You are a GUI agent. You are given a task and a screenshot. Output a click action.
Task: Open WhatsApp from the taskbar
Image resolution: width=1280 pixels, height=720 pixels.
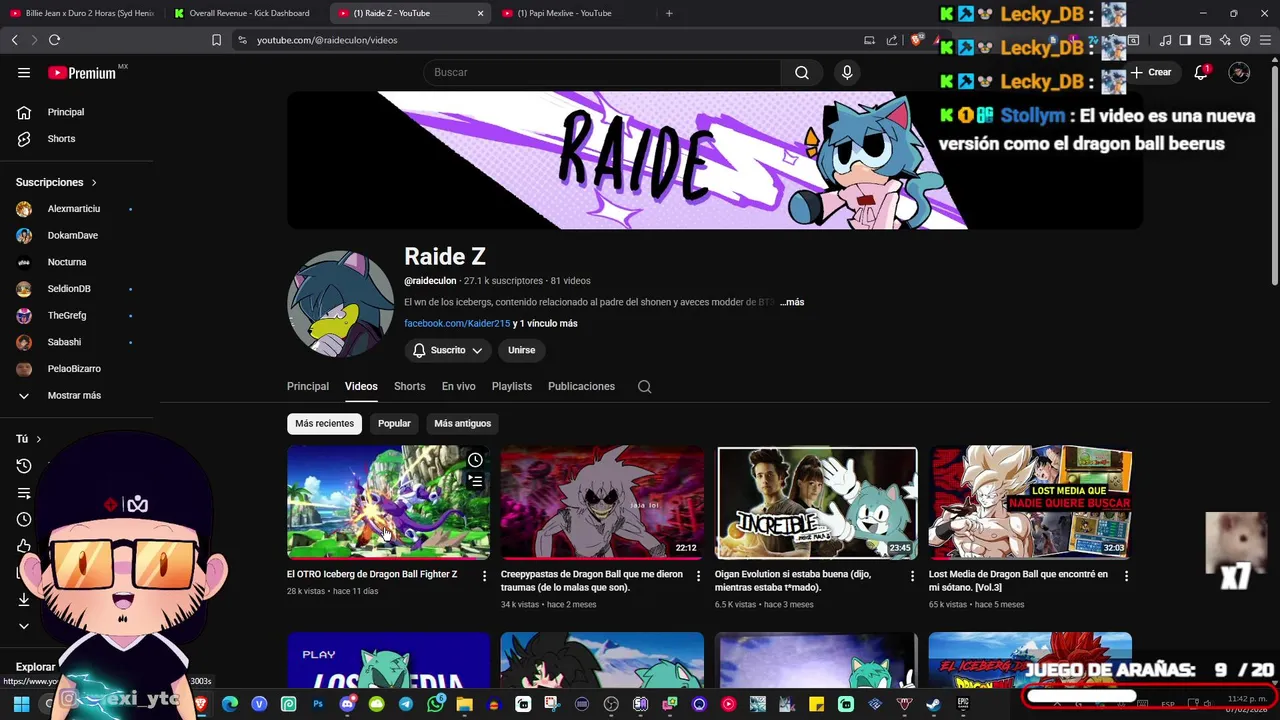[x=435, y=704]
